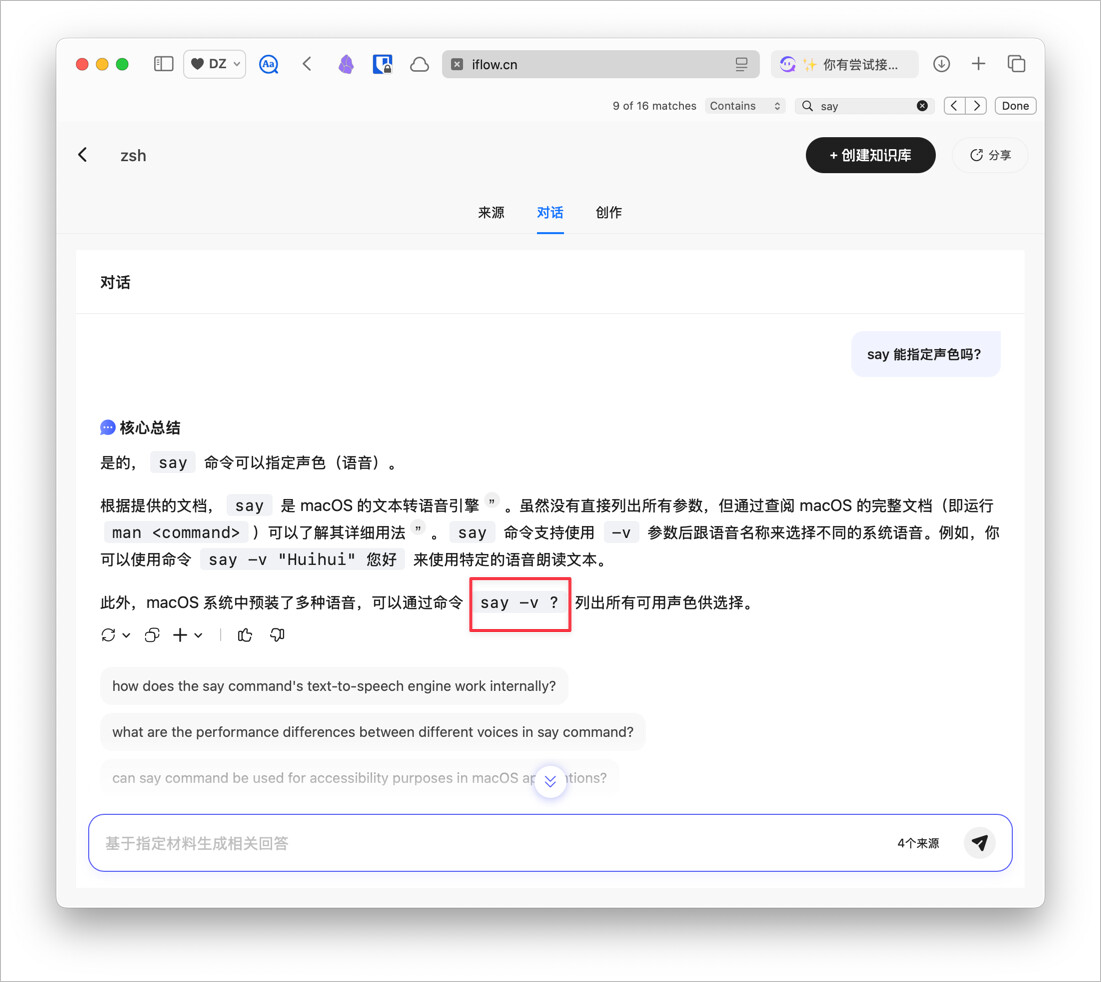Switch to the 创作 tab
This screenshot has width=1101, height=982.
click(608, 212)
